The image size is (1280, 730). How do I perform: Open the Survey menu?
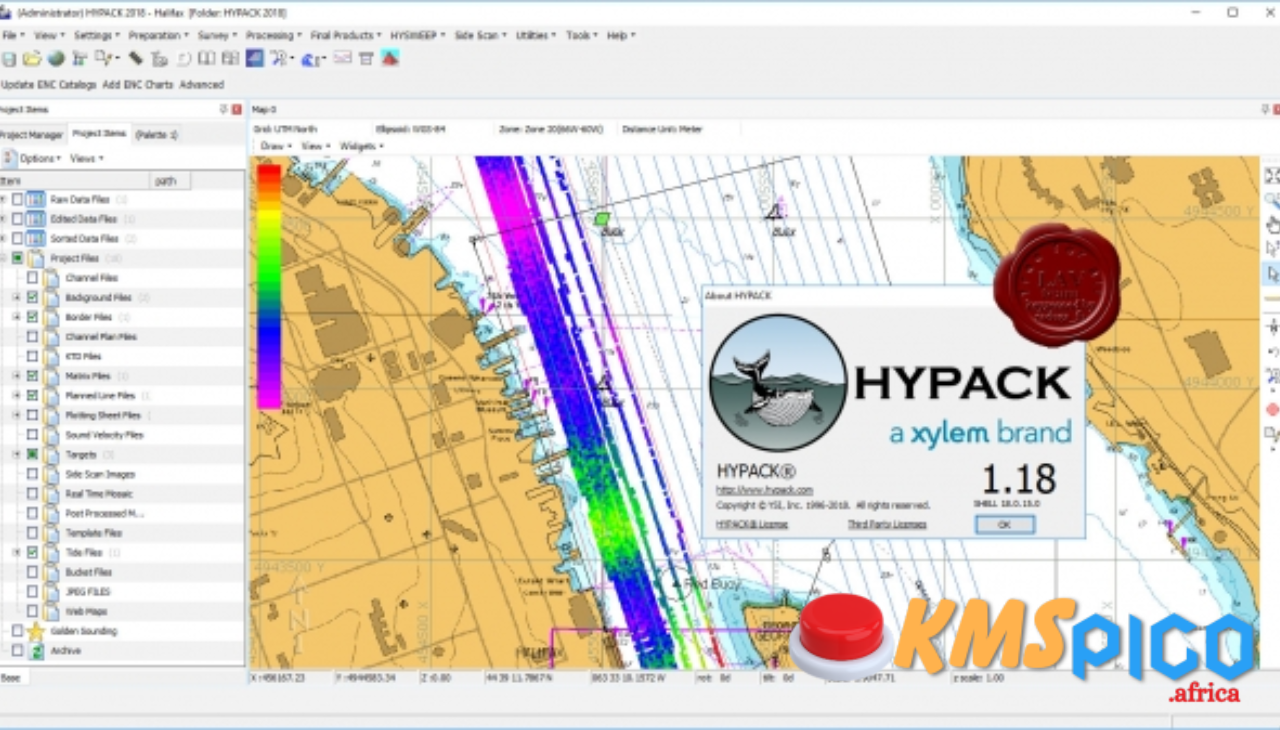coord(217,35)
